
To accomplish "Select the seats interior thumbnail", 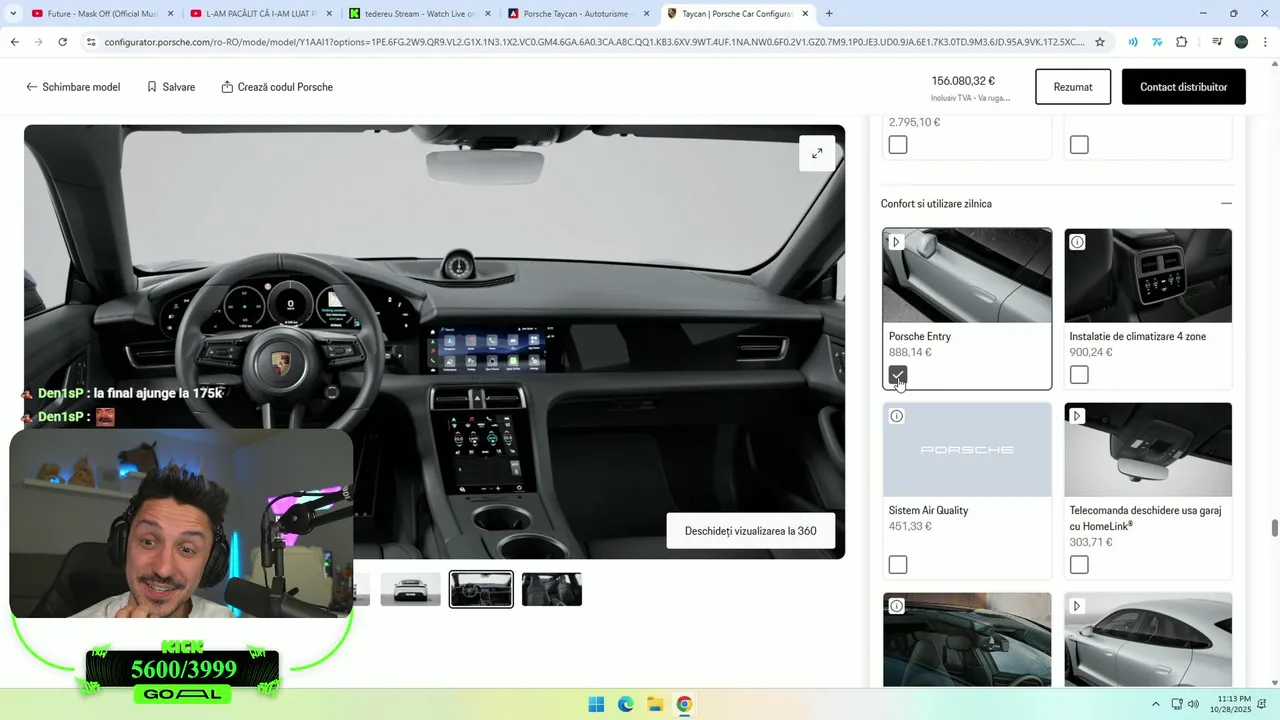I will coord(552,589).
